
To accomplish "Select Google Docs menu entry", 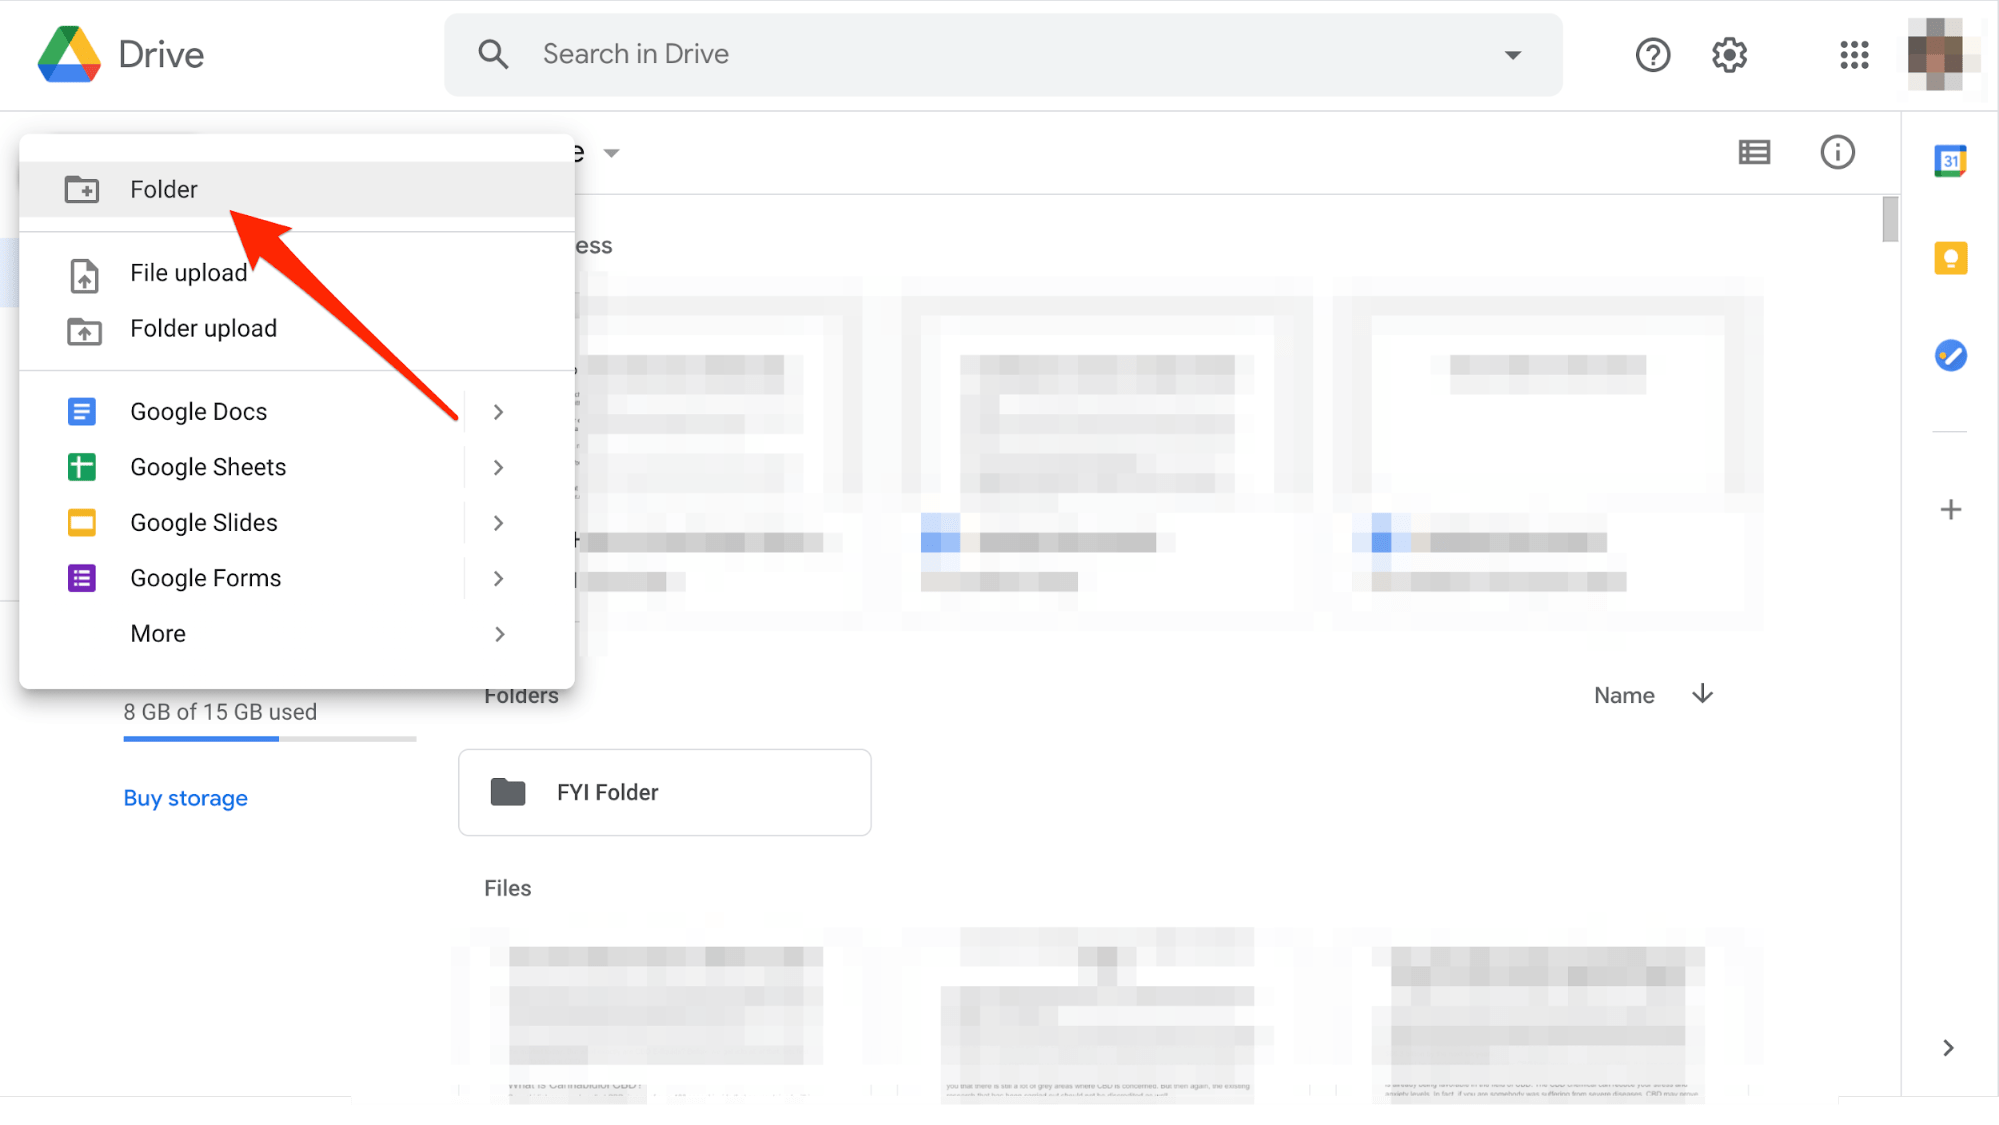I will 297,412.
